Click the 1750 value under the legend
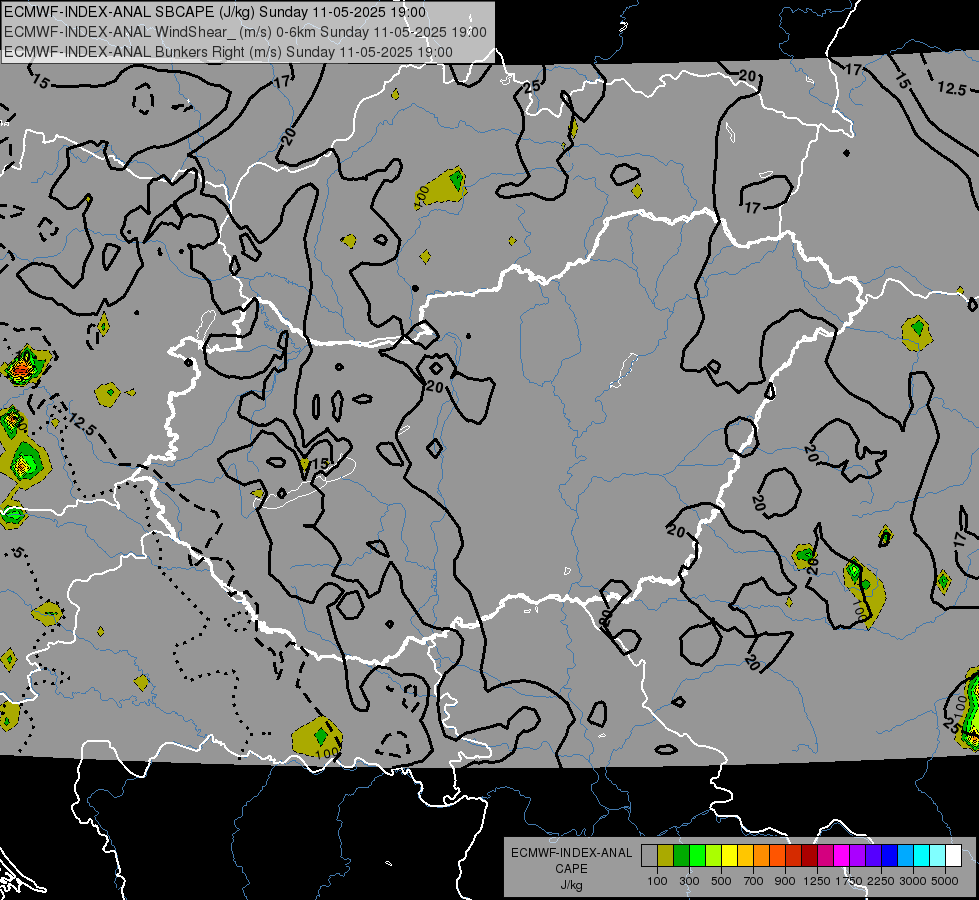Viewport: 979px width, 900px height. (849, 881)
